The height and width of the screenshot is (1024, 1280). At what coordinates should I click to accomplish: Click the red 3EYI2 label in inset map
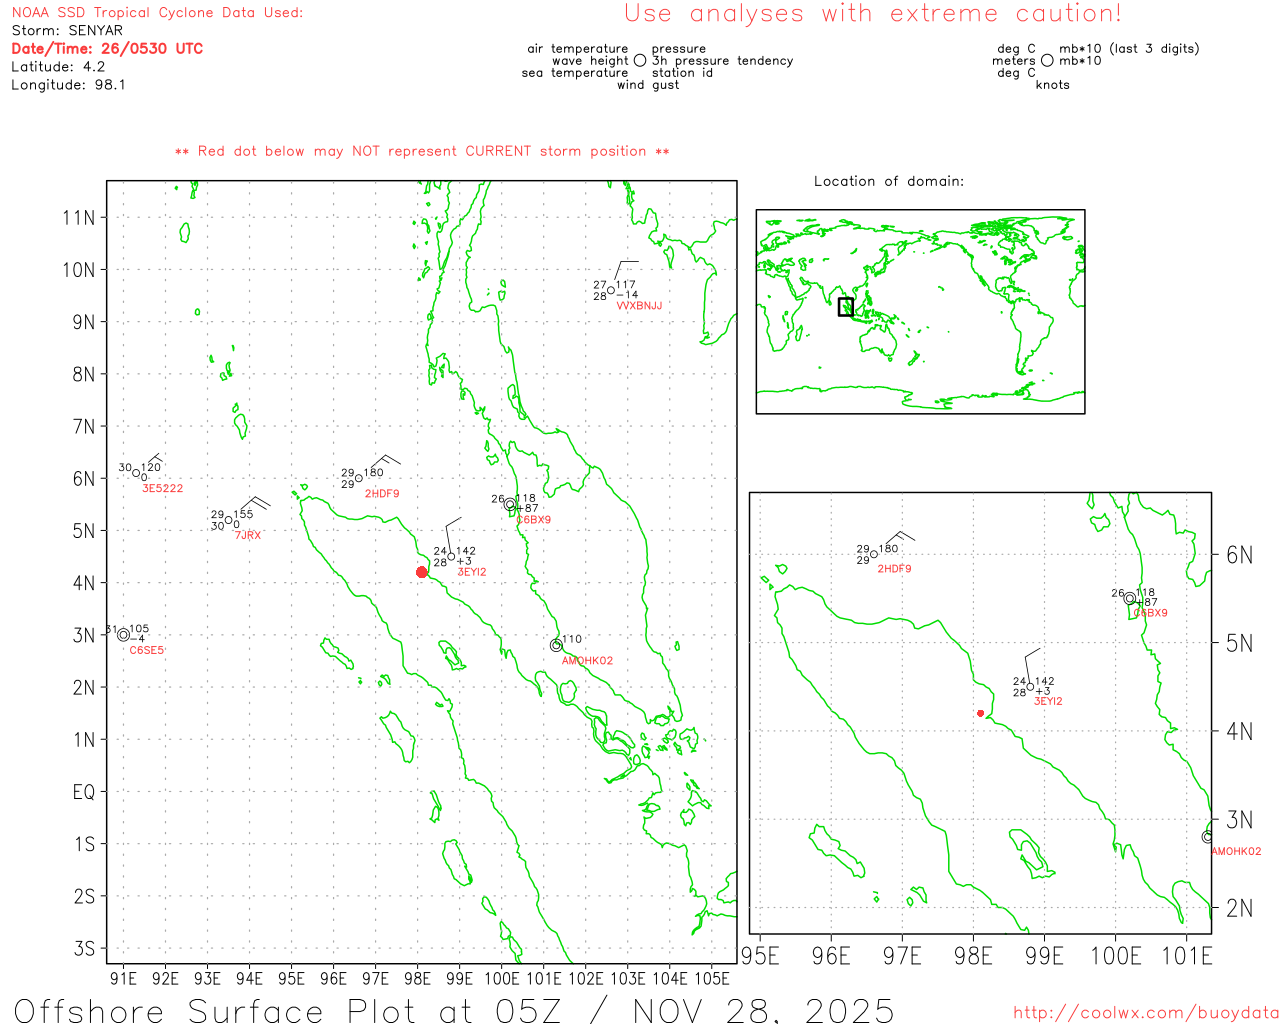(x=1048, y=702)
